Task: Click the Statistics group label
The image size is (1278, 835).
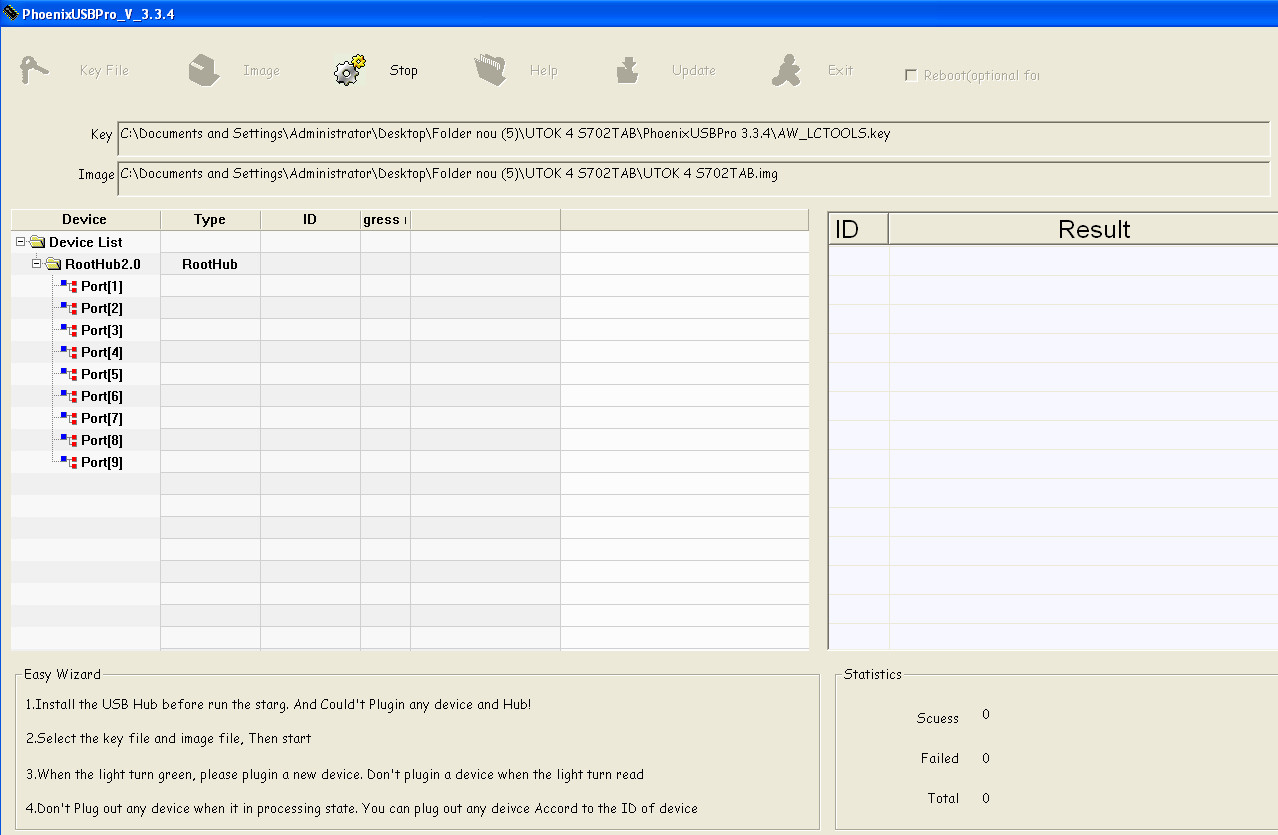Action: [873, 674]
